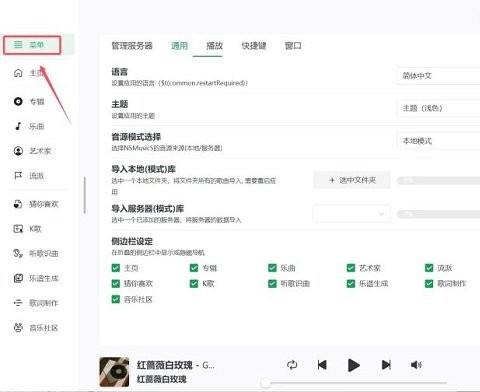Viewport: 480px width, 392px height.
Task: Open 音乐社区 community icon
Action: pyautogui.click(x=18, y=328)
